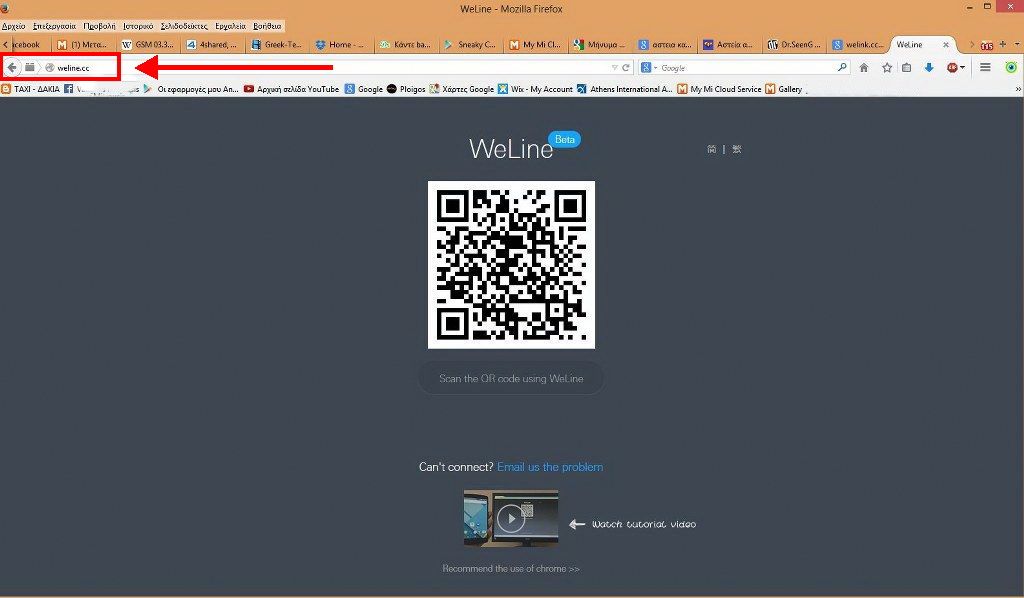Open the Εργαλεία menu
1024x598 pixels.
(231, 26)
